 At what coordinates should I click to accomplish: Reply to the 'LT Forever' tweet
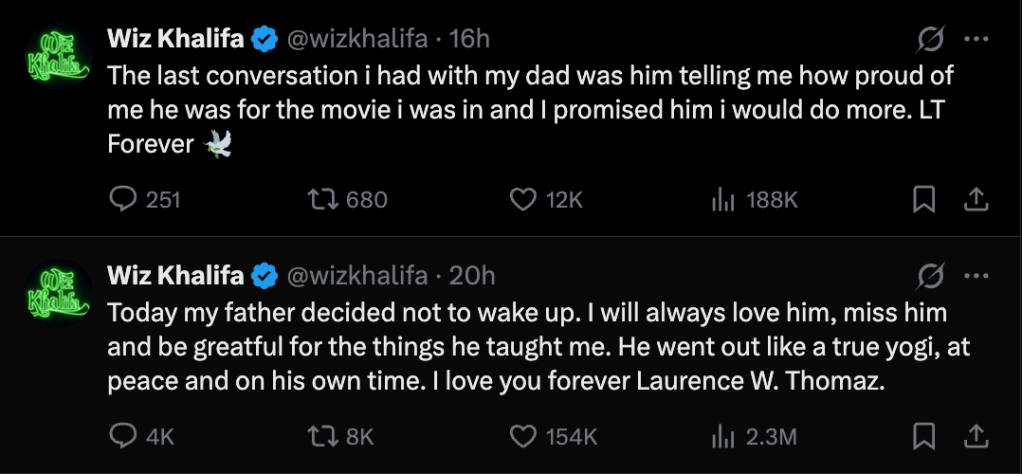click(122, 200)
